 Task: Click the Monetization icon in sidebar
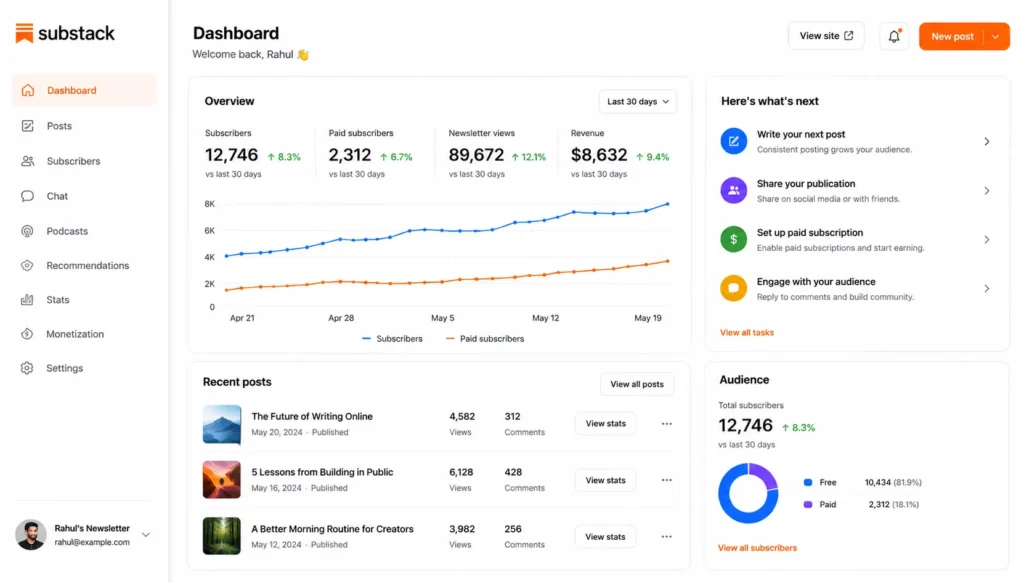tap(27, 334)
